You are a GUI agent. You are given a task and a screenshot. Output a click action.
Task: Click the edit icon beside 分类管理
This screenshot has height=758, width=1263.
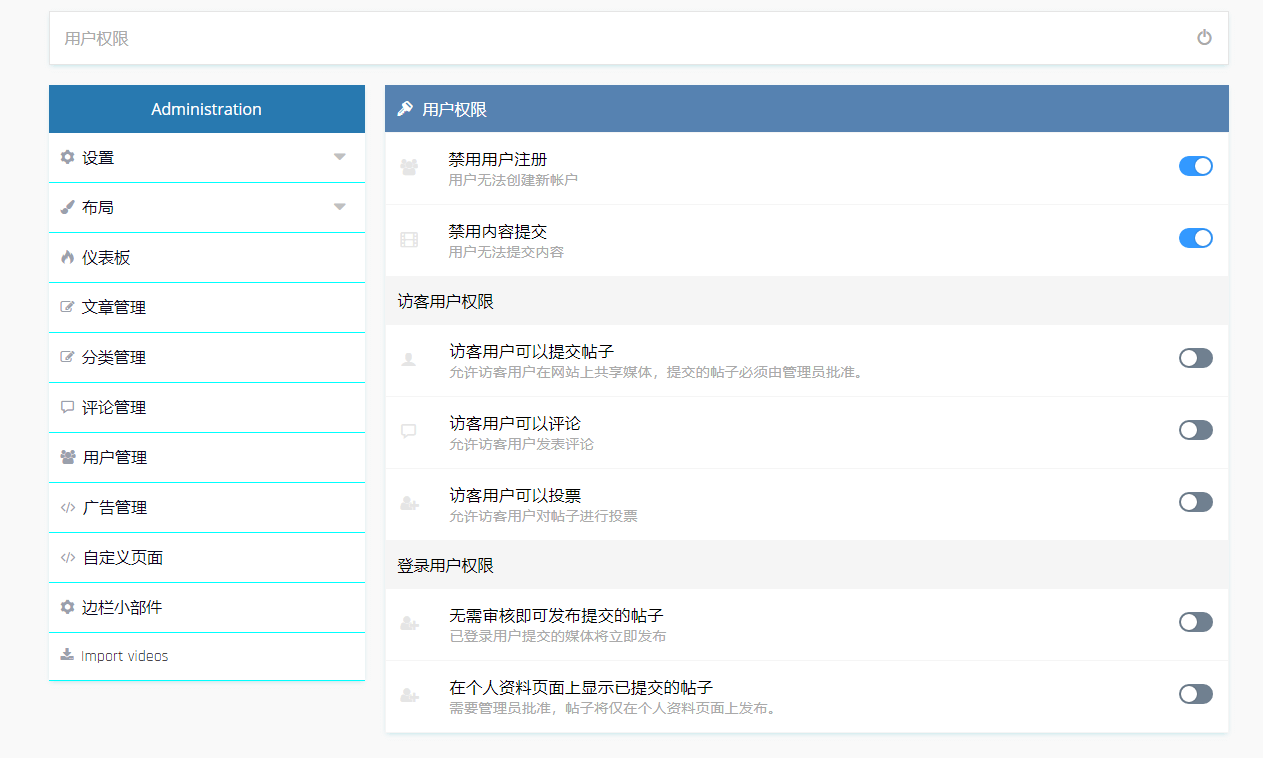(67, 357)
